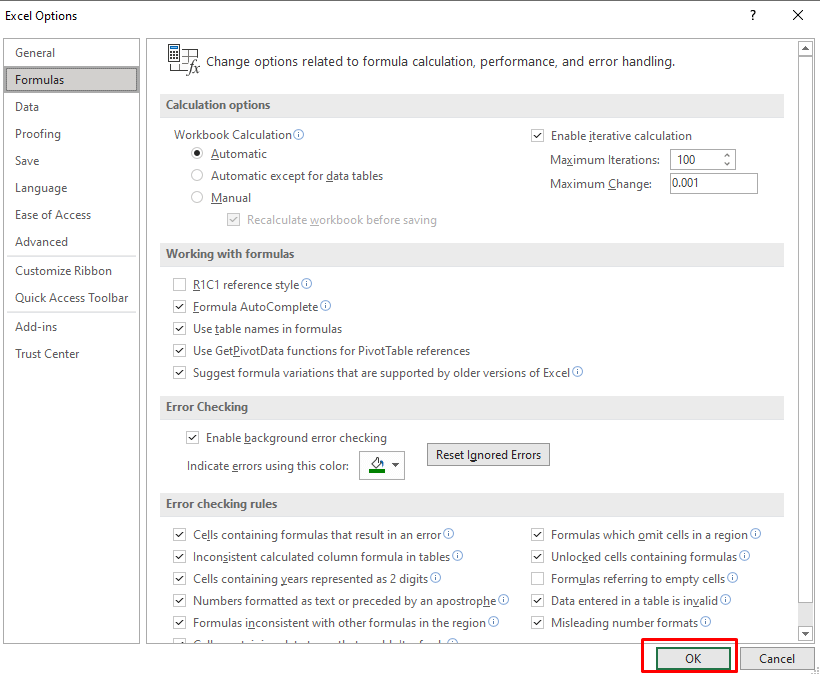Click info icon next to Misleading number formats
Viewport: 820px width, 674px height.
pos(706,622)
